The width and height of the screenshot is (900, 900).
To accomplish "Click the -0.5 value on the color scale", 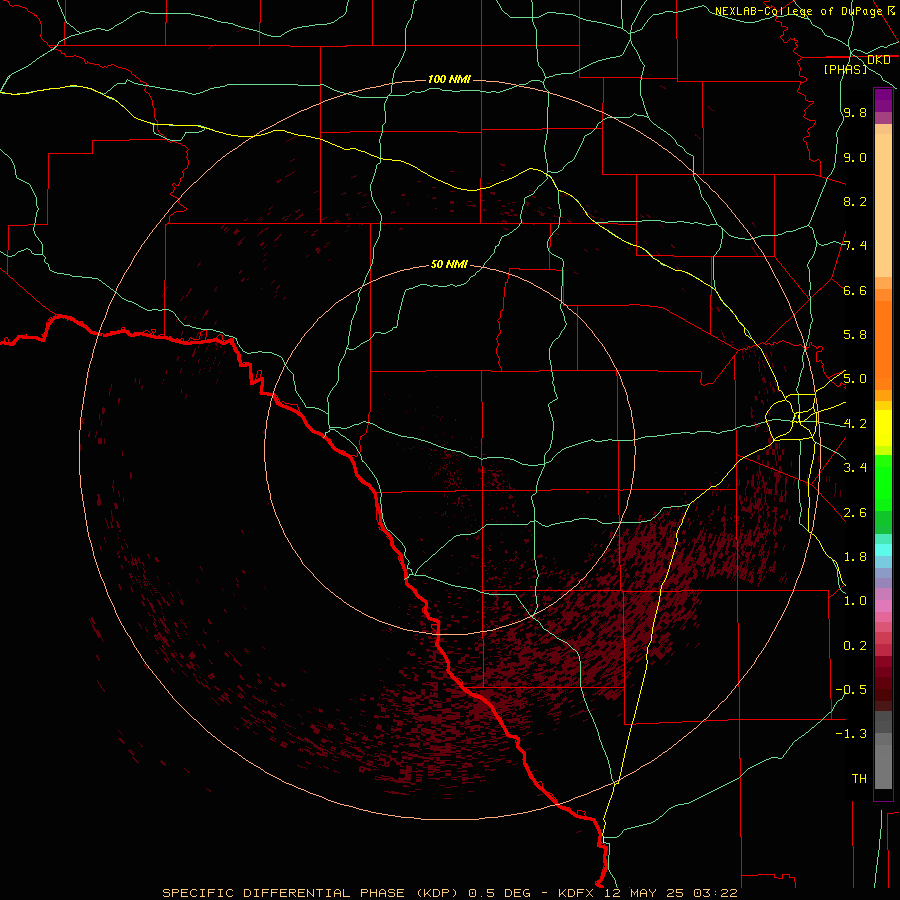I will (851, 690).
